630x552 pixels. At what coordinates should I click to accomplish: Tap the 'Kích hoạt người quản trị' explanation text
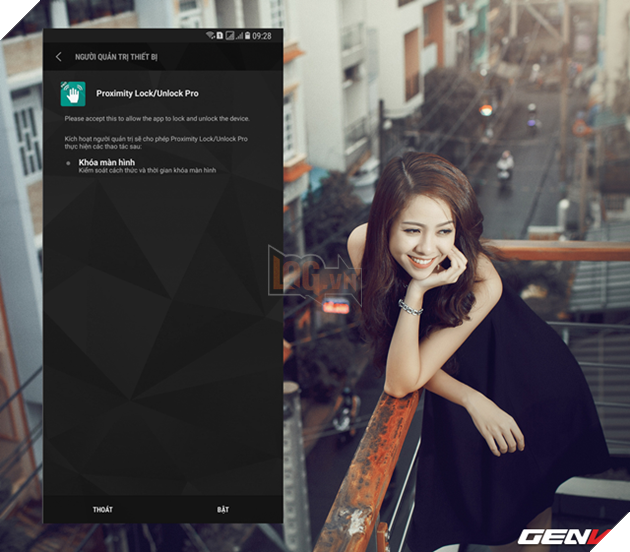tap(156, 143)
